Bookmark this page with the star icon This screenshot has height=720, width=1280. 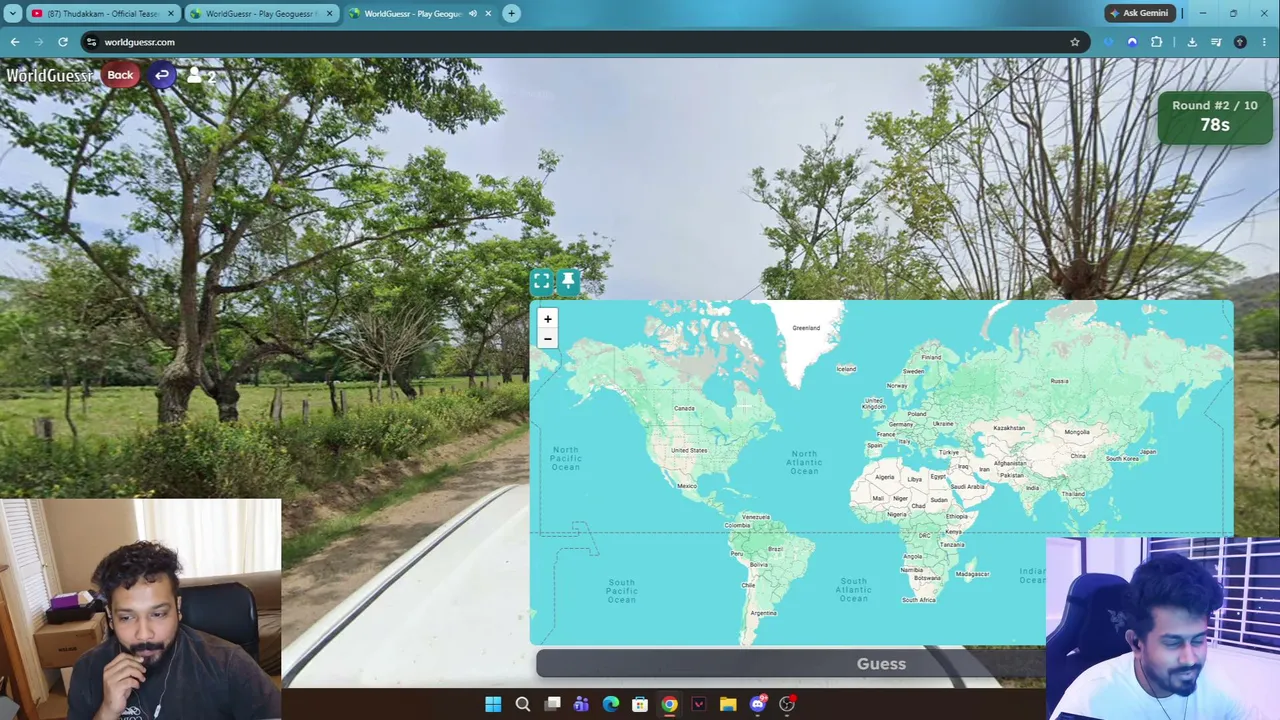(x=1075, y=42)
